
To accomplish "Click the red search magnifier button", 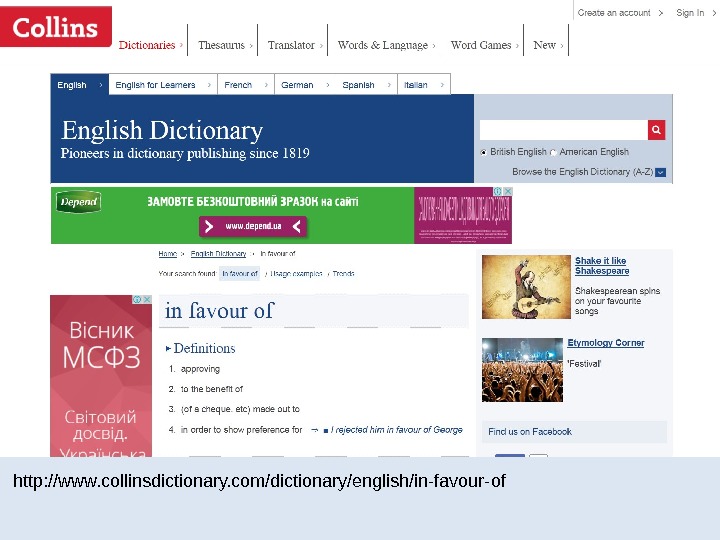I will [657, 130].
